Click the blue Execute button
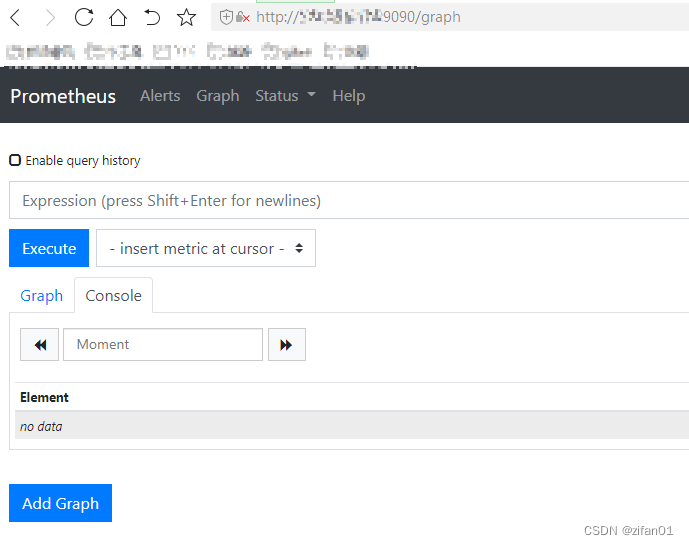689x545 pixels. (49, 248)
